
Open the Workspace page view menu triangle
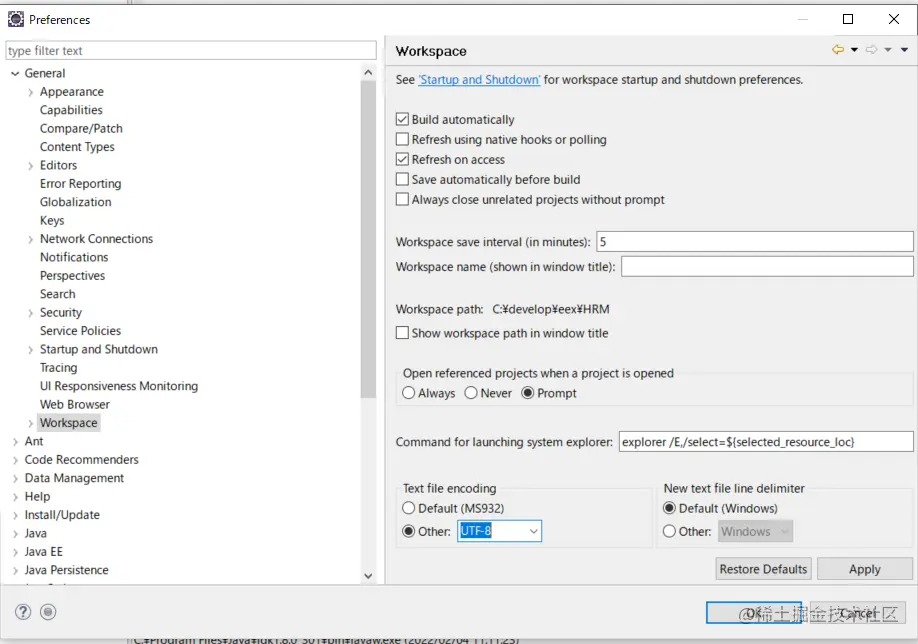[x=905, y=50]
